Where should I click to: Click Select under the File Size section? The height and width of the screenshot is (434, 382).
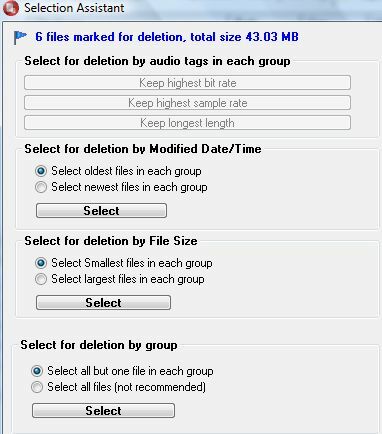point(103,303)
